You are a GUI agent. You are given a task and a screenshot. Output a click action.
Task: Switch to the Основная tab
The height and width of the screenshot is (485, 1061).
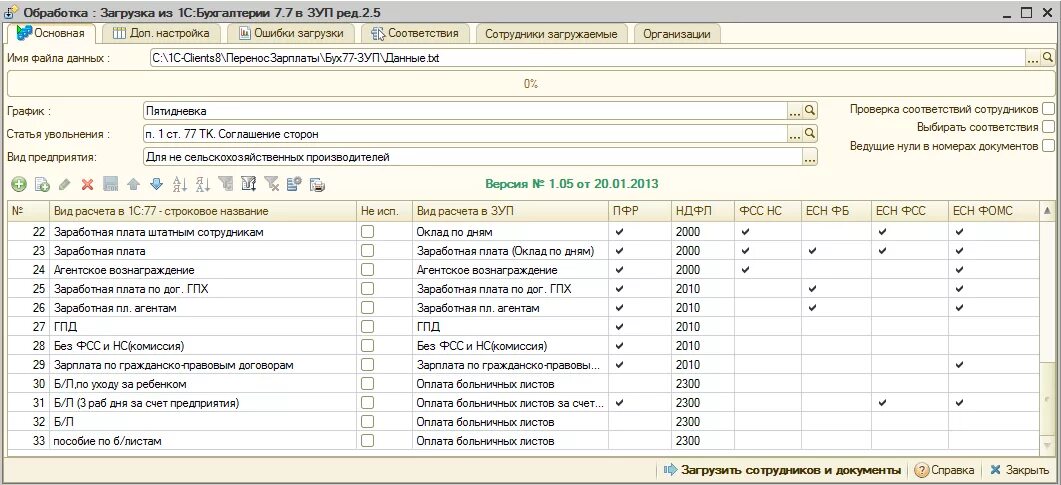[51, 33]
